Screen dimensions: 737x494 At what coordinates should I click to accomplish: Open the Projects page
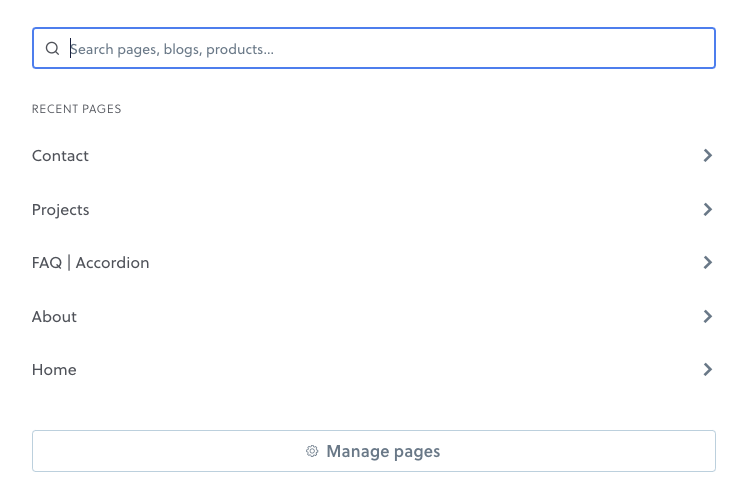pos(374,209)
